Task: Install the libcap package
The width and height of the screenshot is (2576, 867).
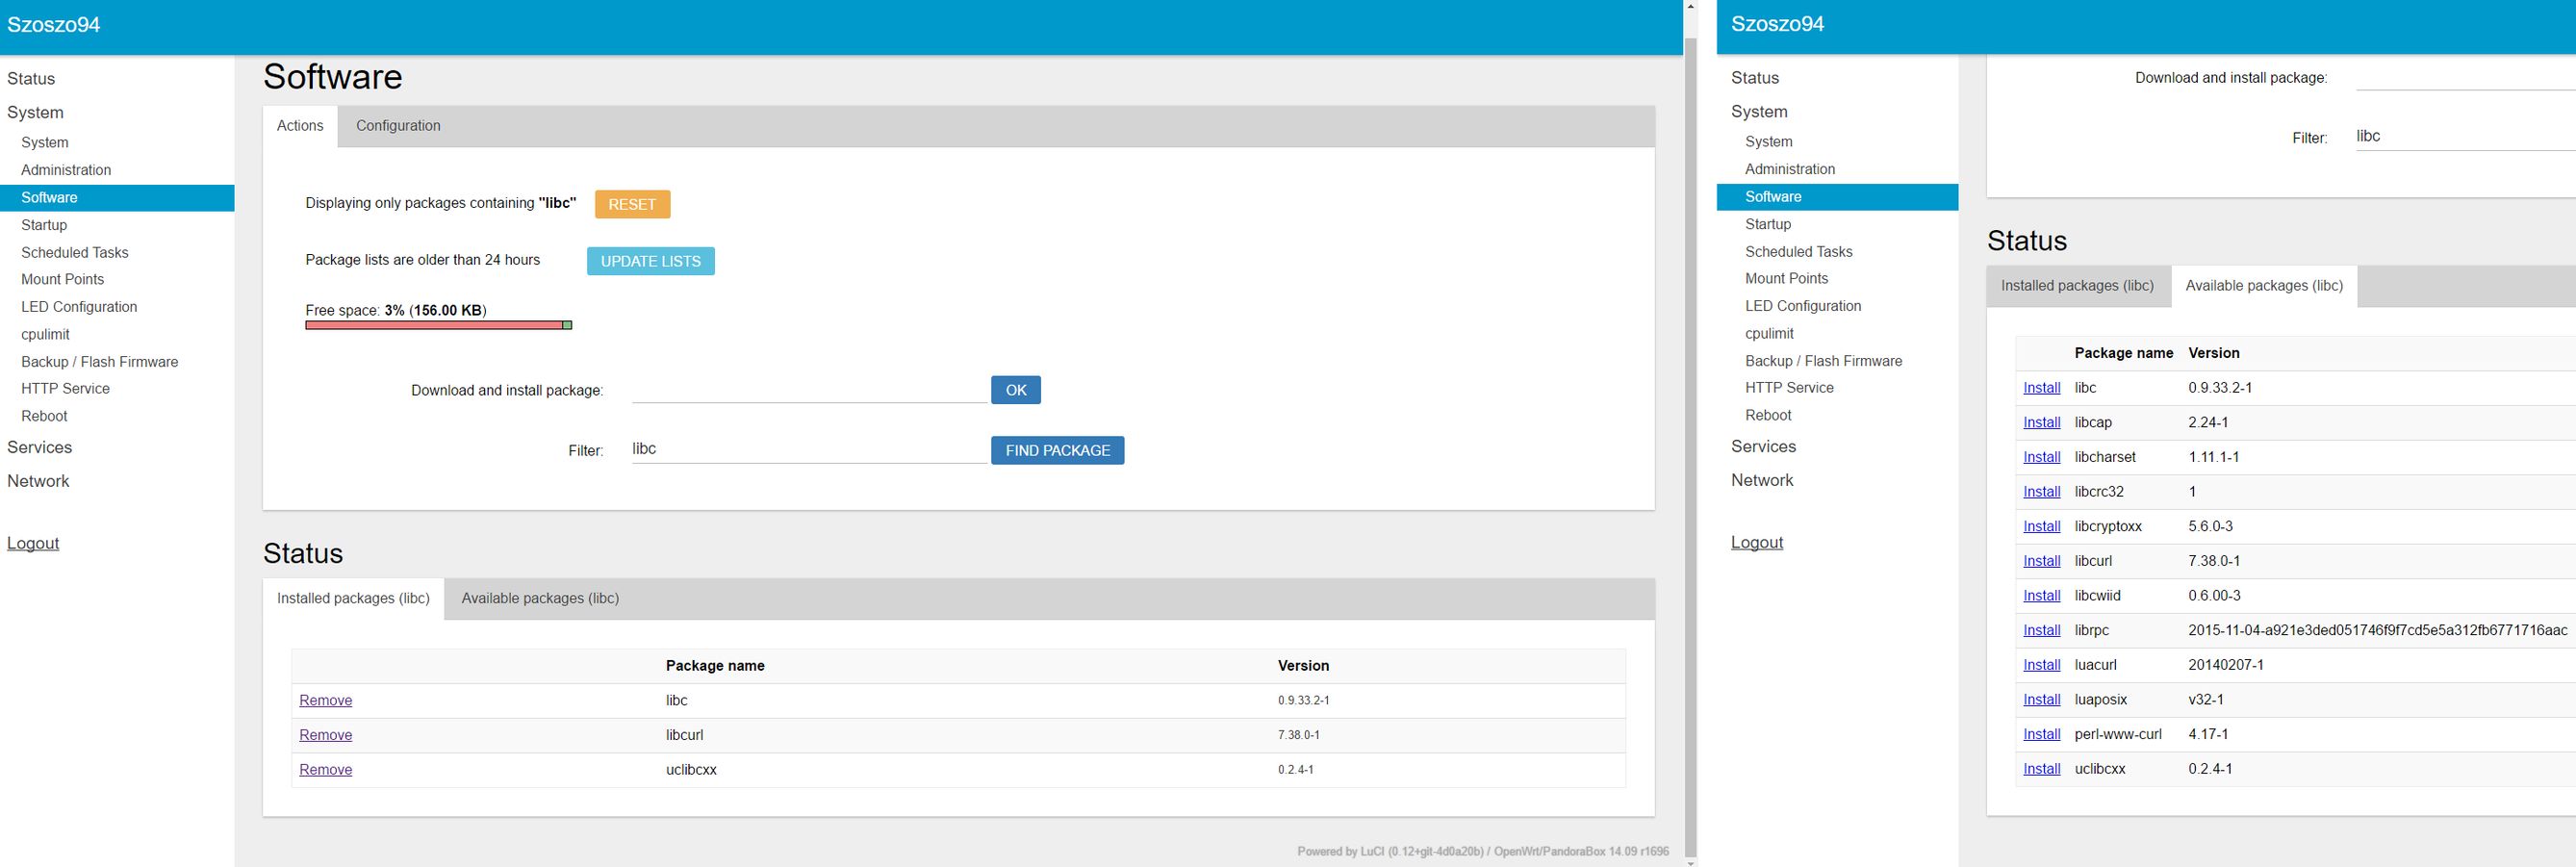Action: [x=2042, y=422]
